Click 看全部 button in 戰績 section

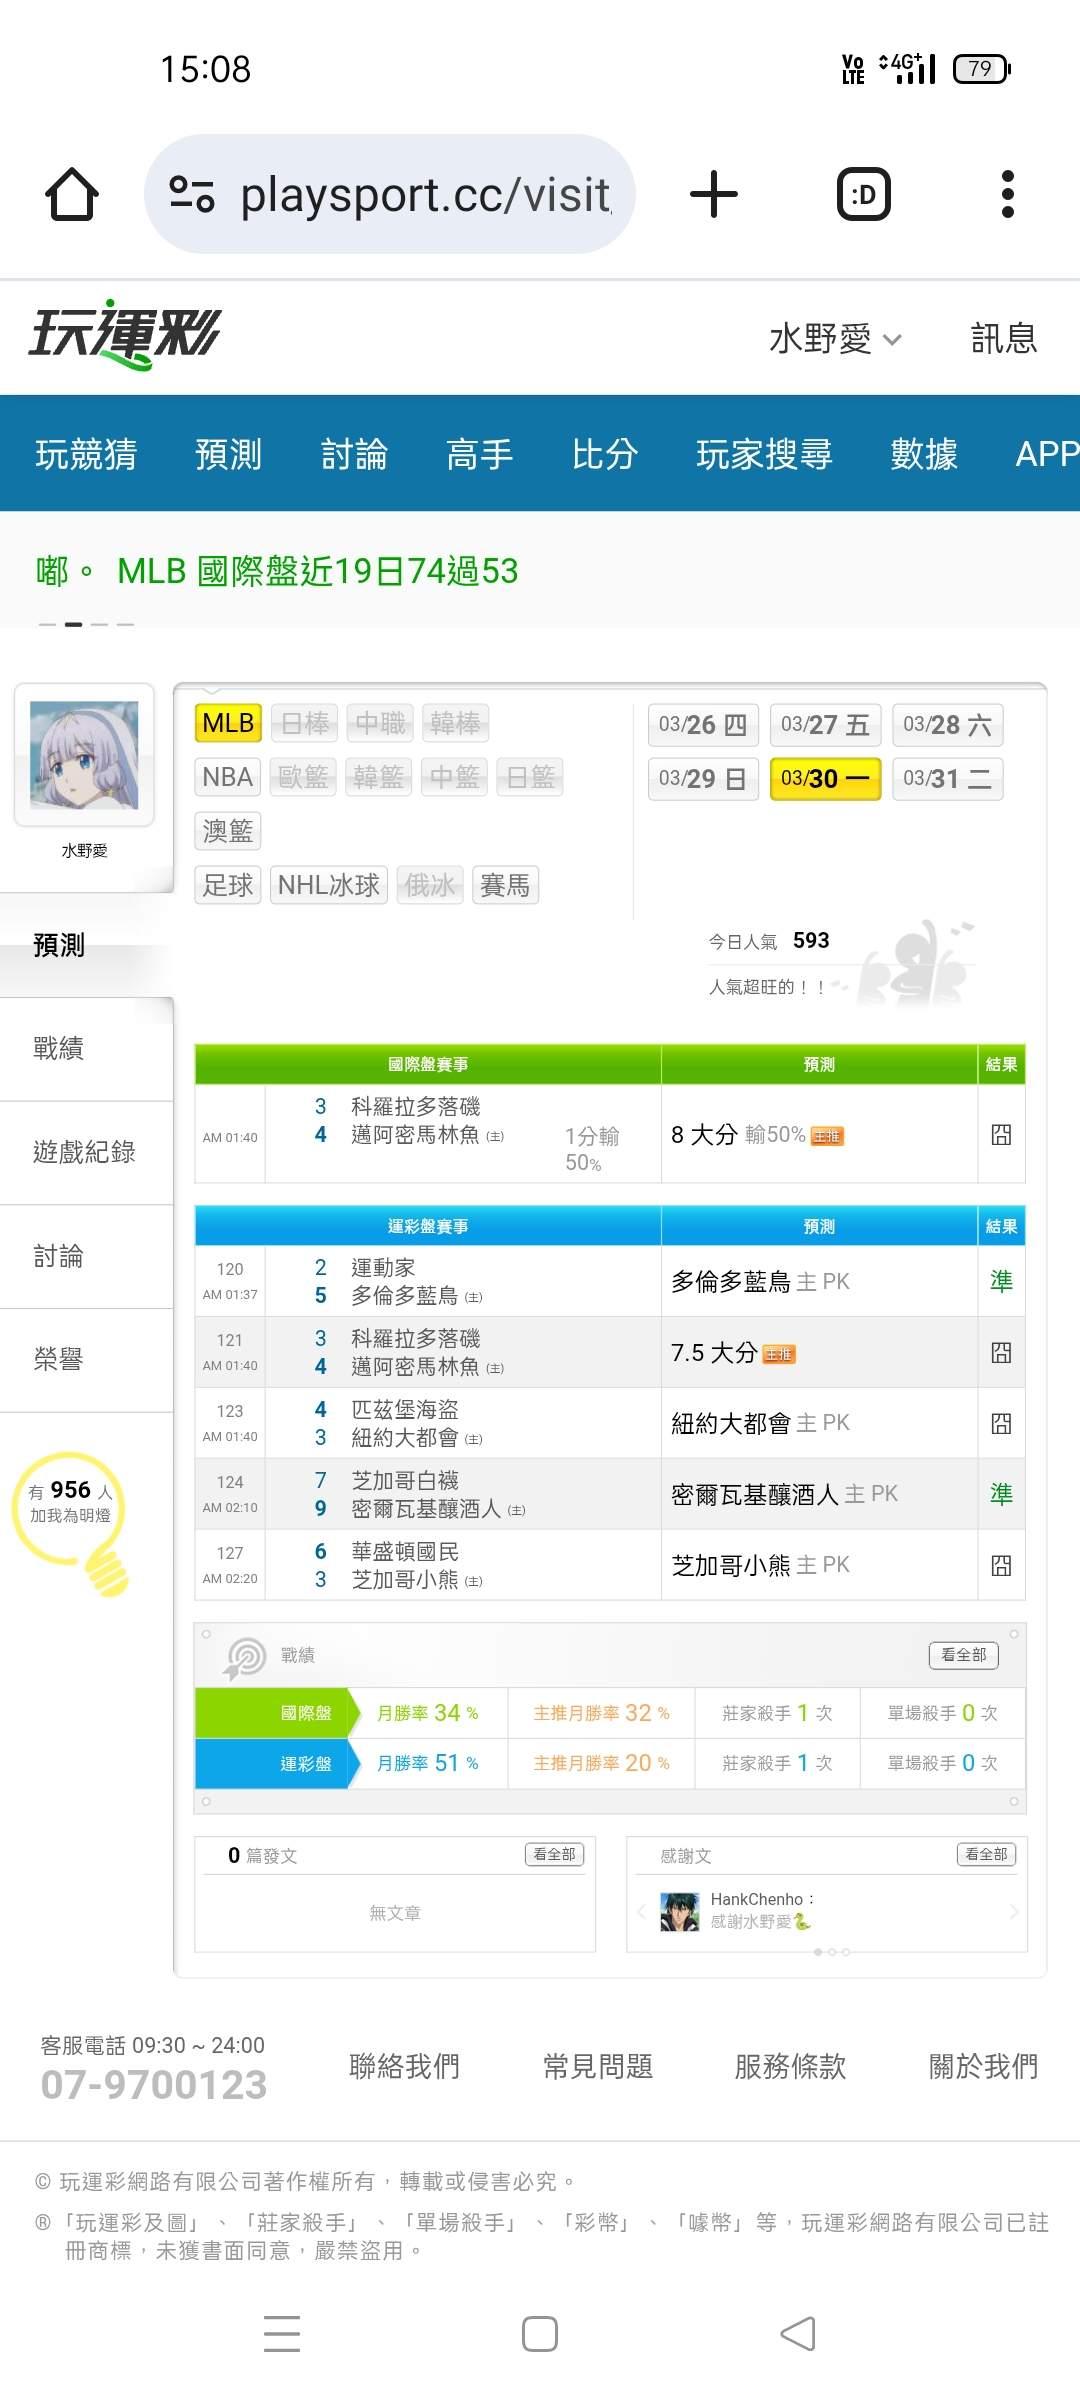coord(964,1655)
